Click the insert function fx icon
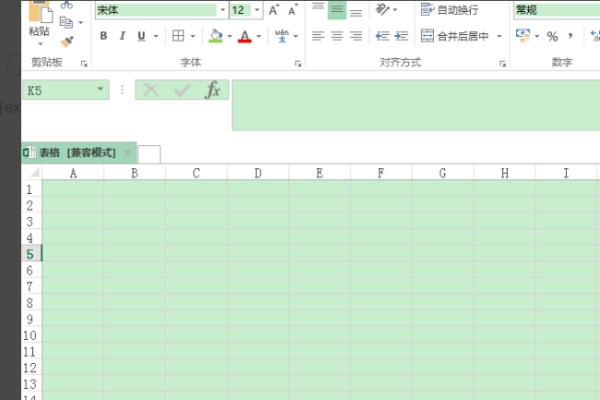Screen dimensions: 600x400 coord(212,90)
